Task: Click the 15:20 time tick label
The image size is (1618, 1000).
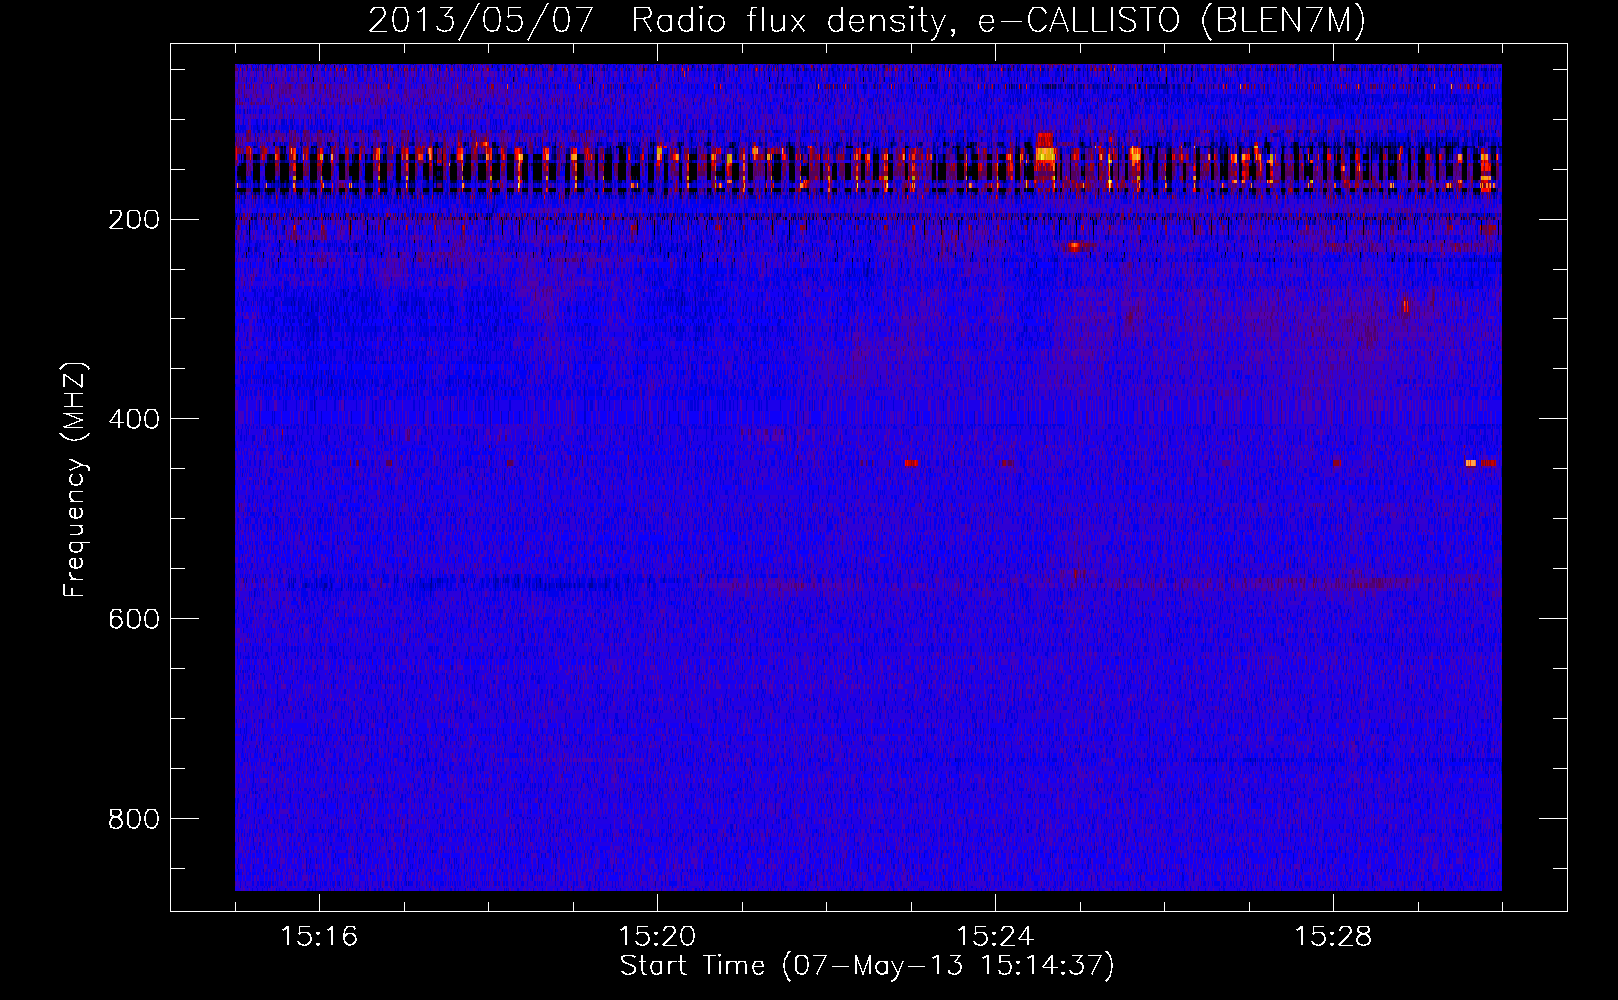Action: tap(657, 937)
